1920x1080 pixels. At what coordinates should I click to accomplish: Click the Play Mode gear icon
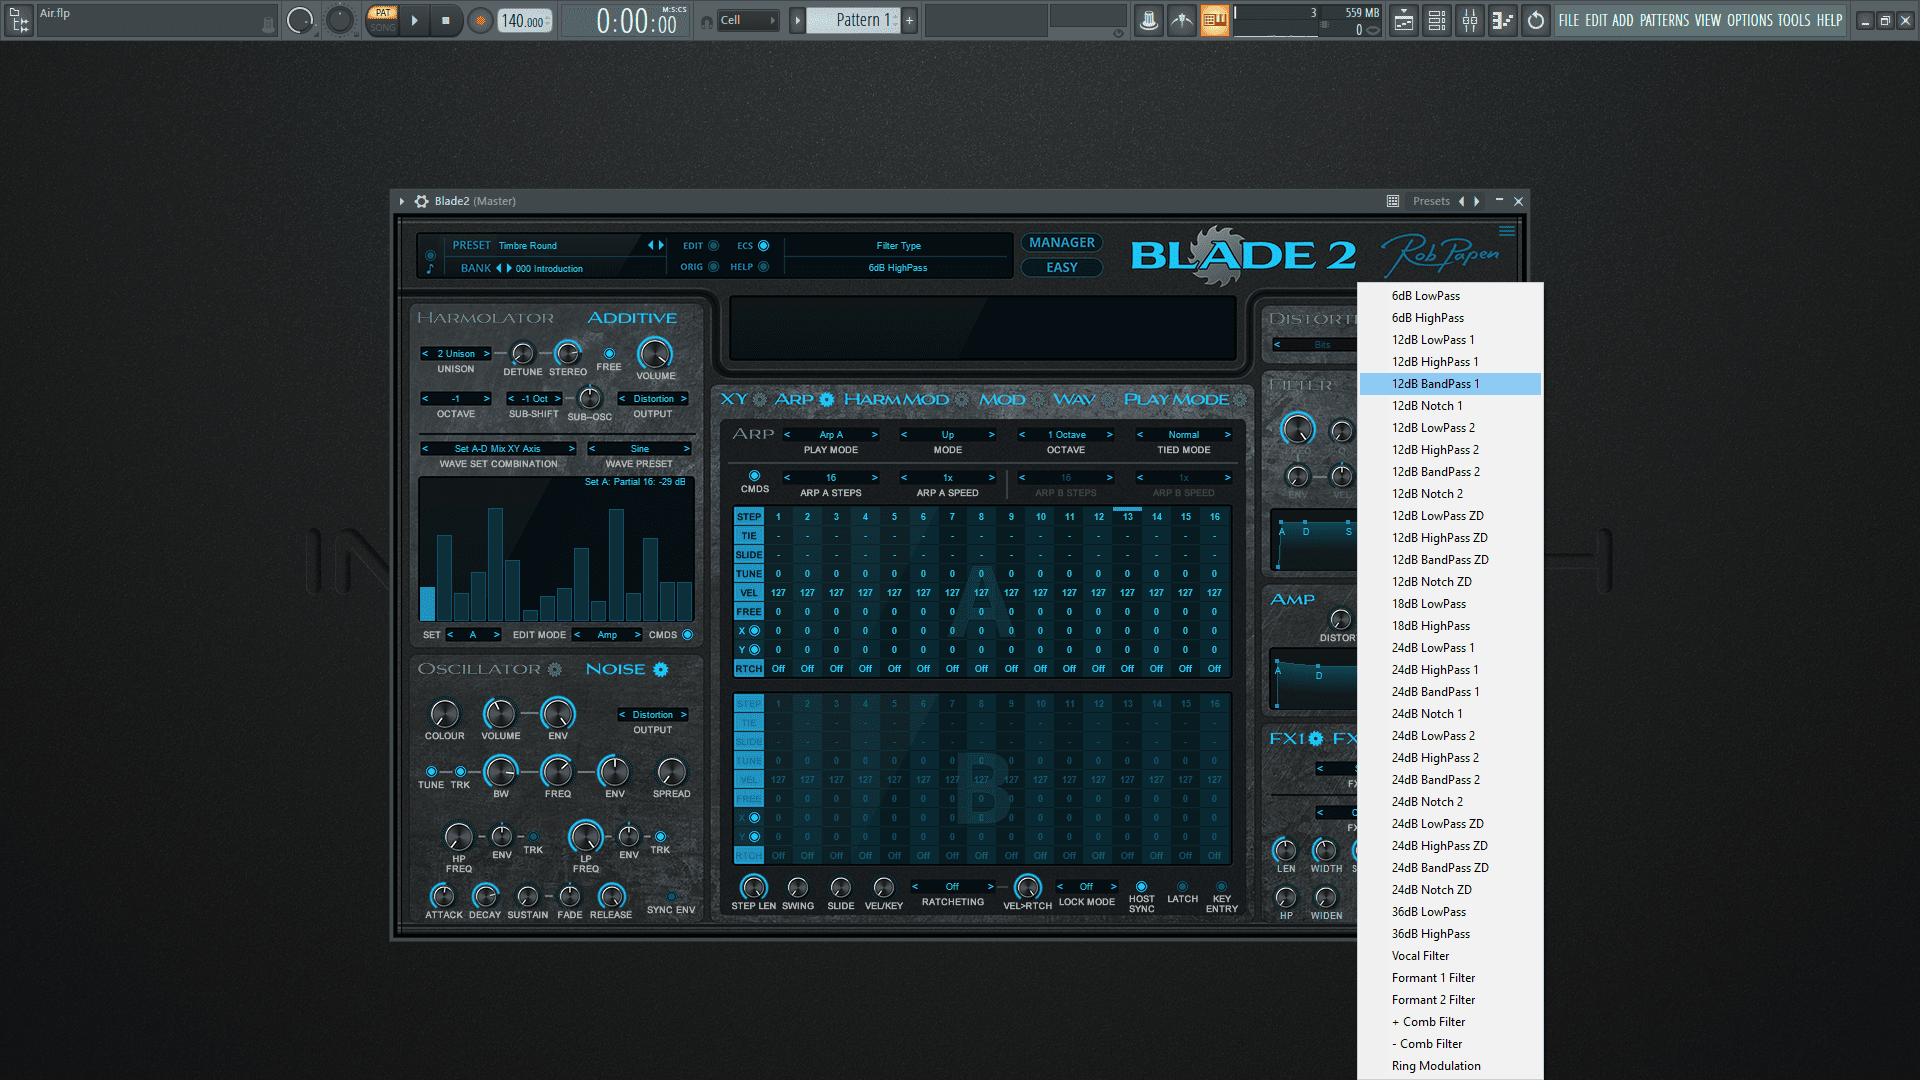1240,399
